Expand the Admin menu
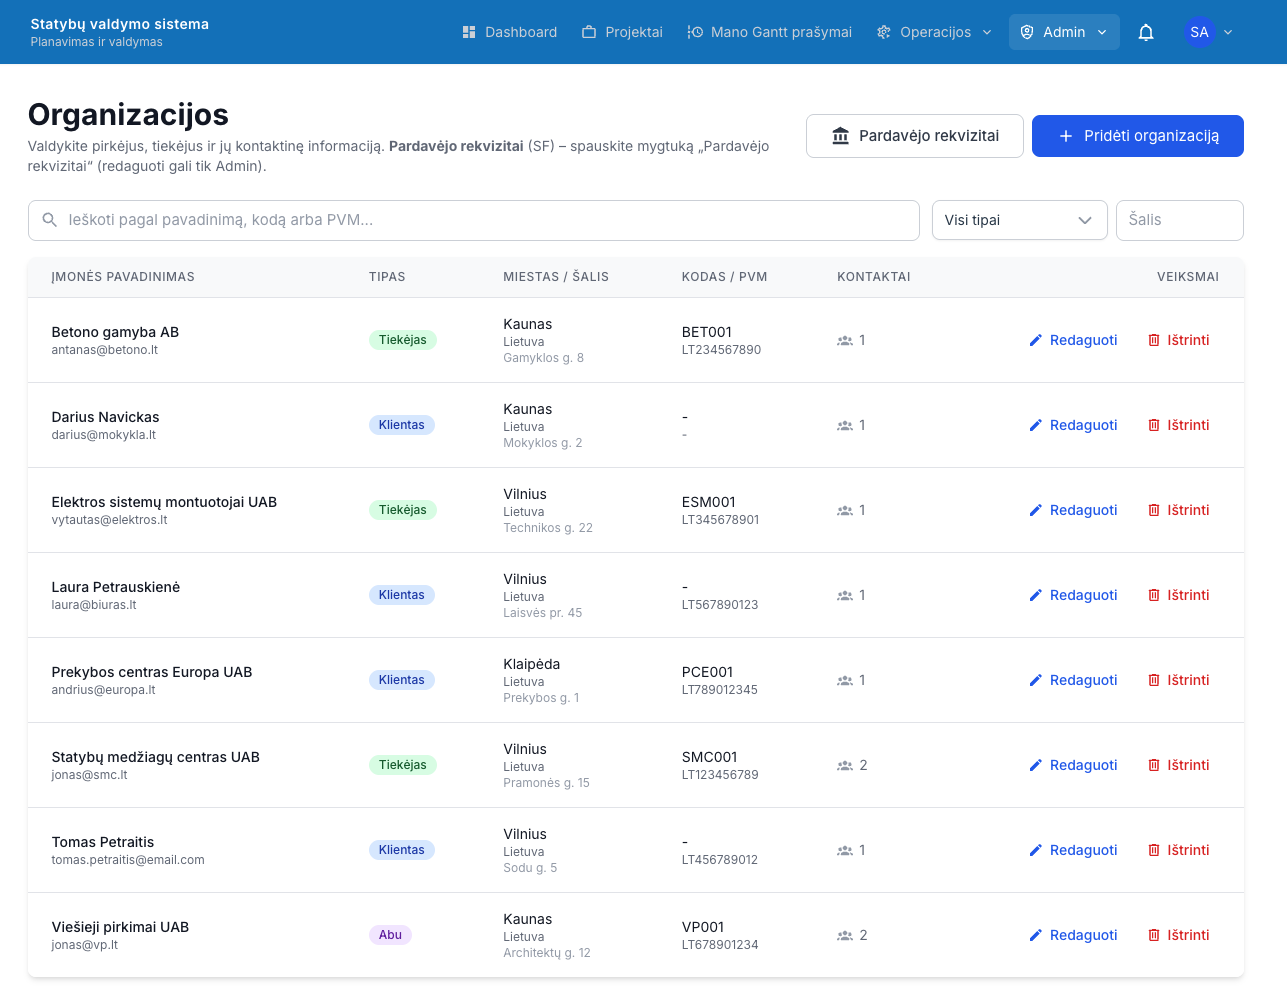The image size is (1287, 1003). (x=1064, y=32)
